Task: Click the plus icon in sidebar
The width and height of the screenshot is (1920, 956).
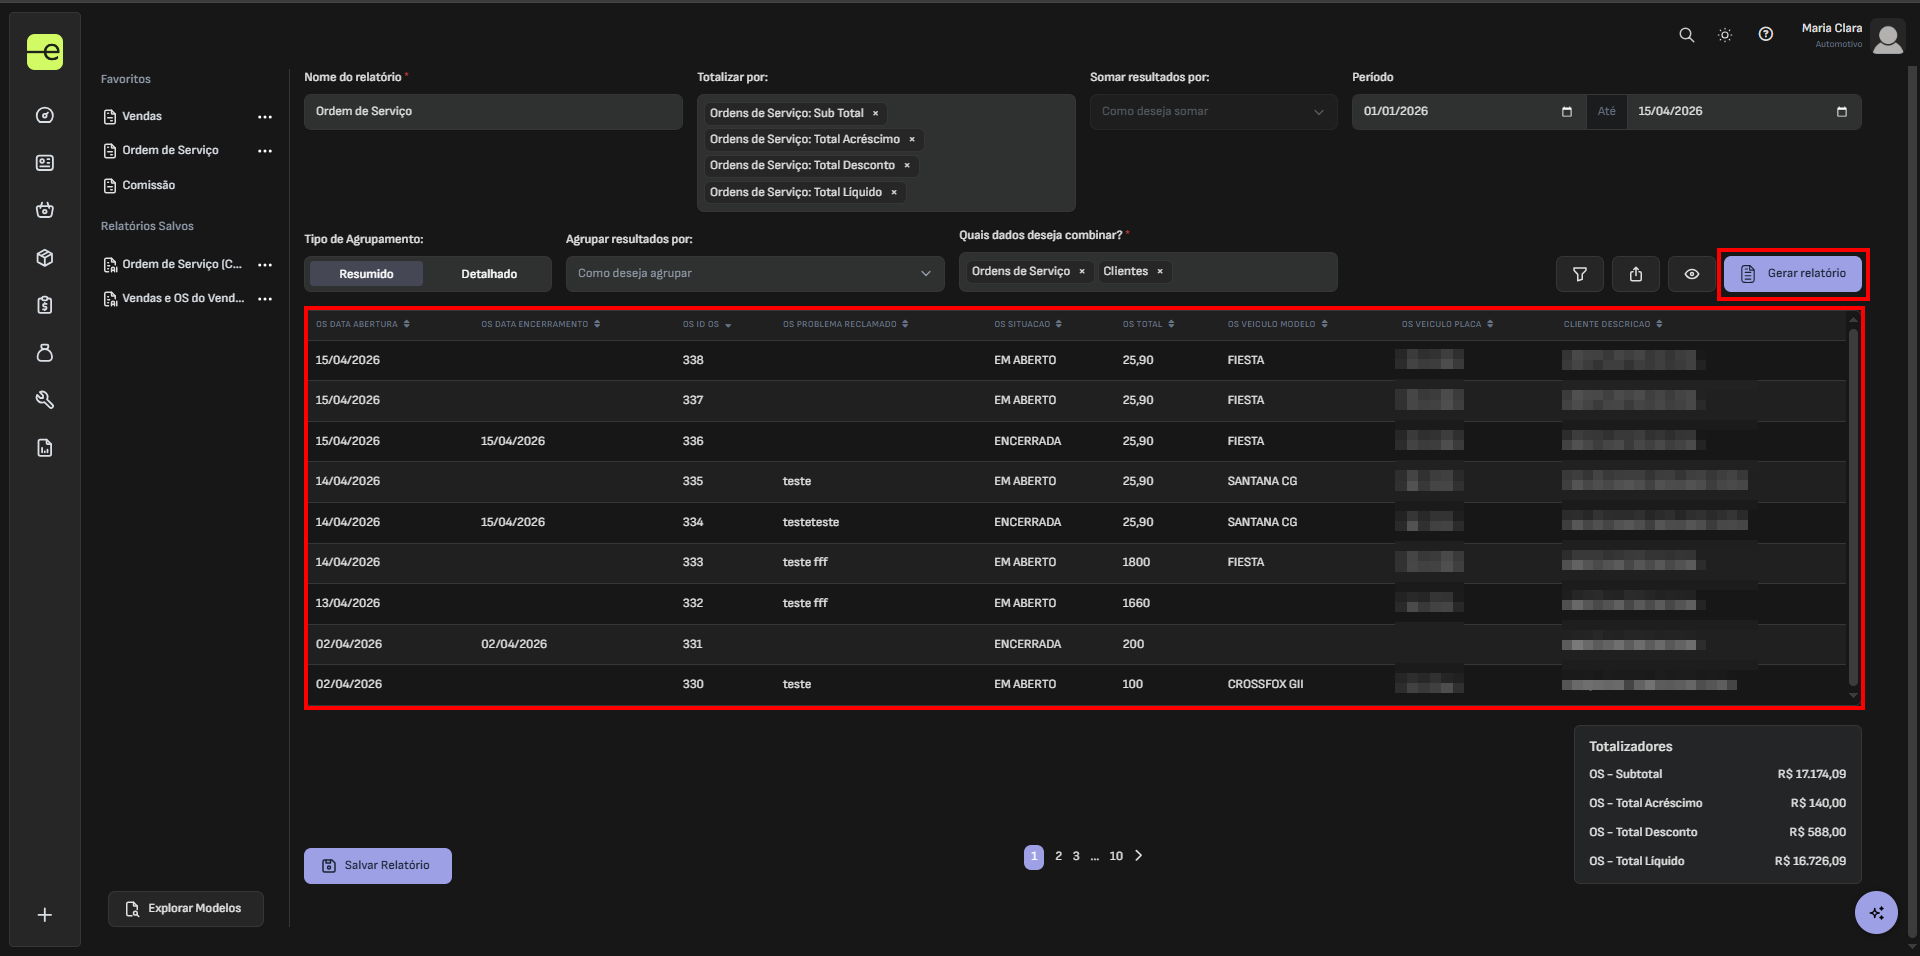Action: (45, 915)
